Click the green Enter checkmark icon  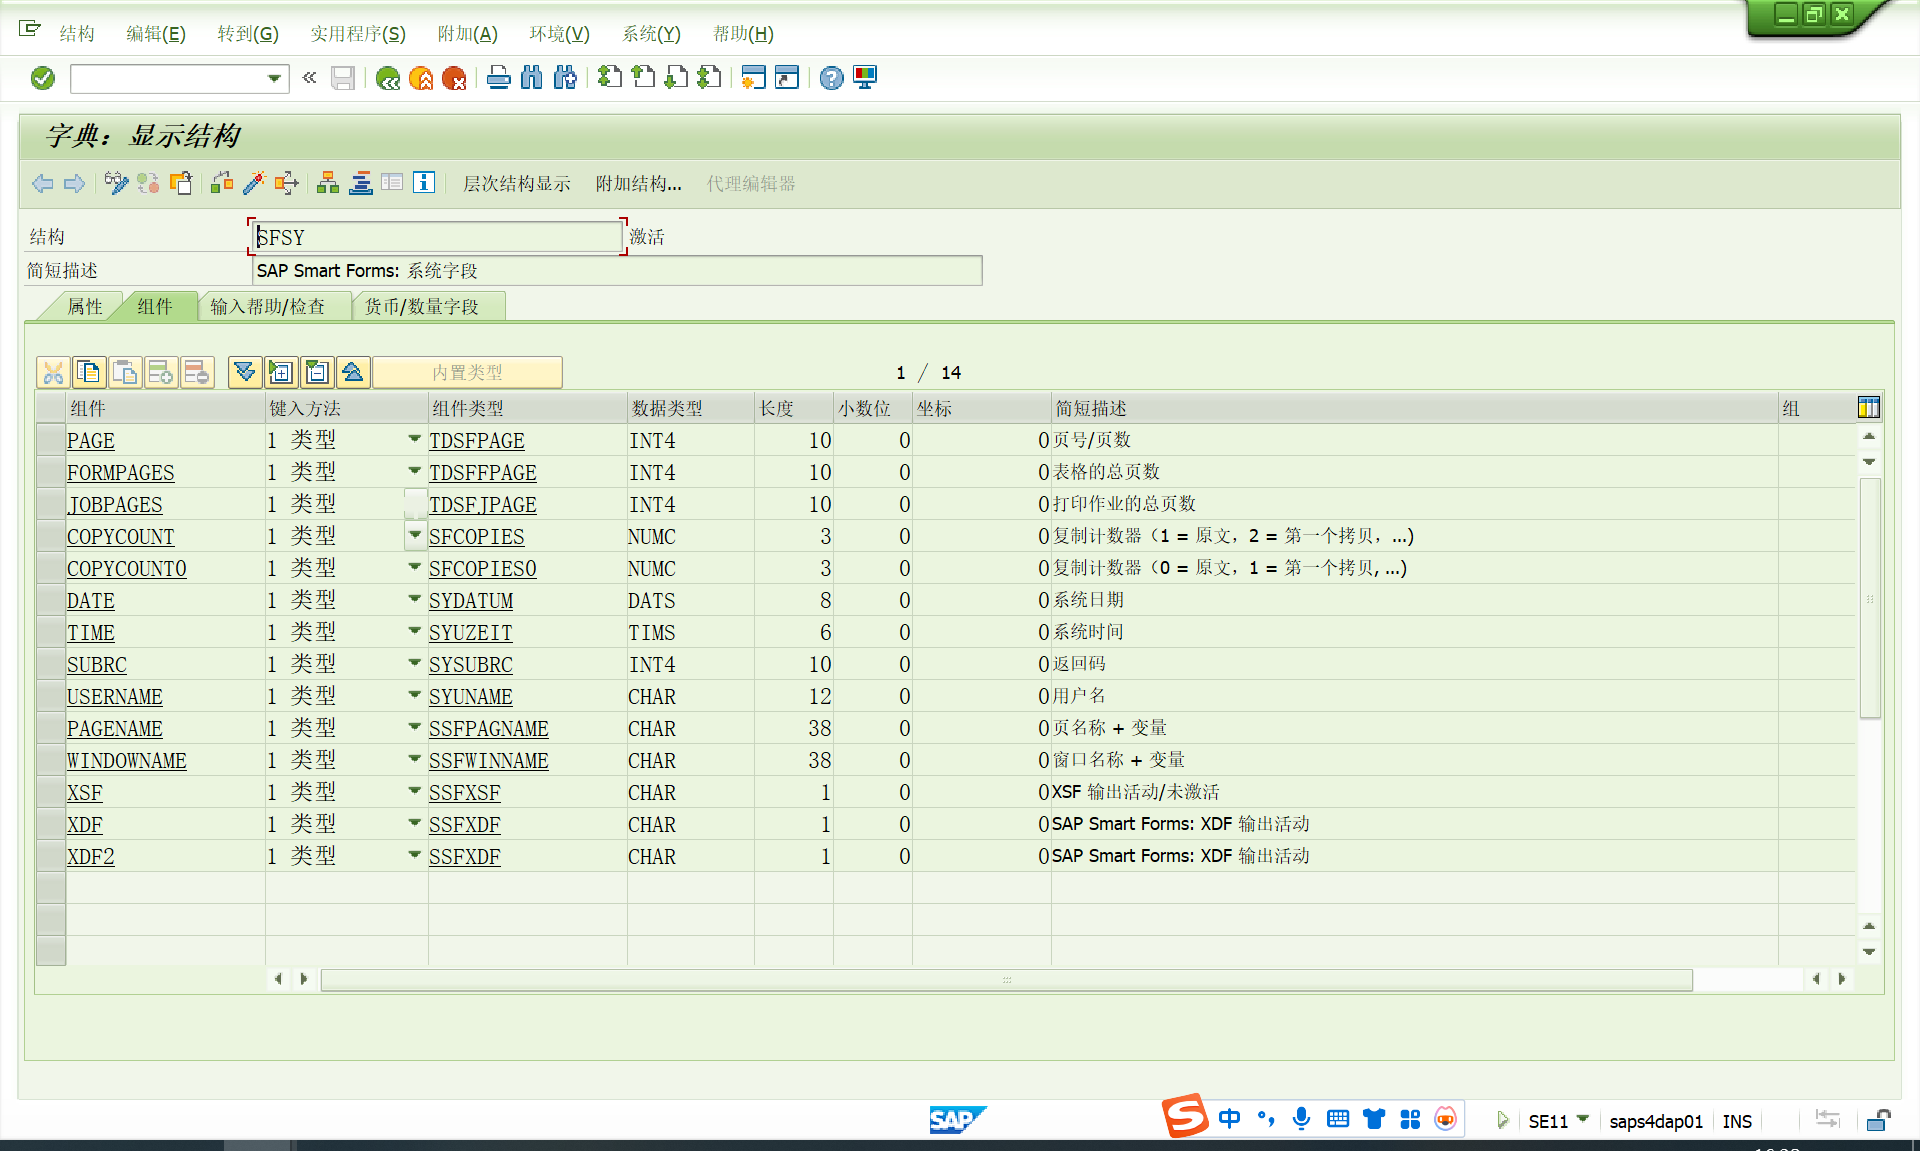[x=42, y=78]
